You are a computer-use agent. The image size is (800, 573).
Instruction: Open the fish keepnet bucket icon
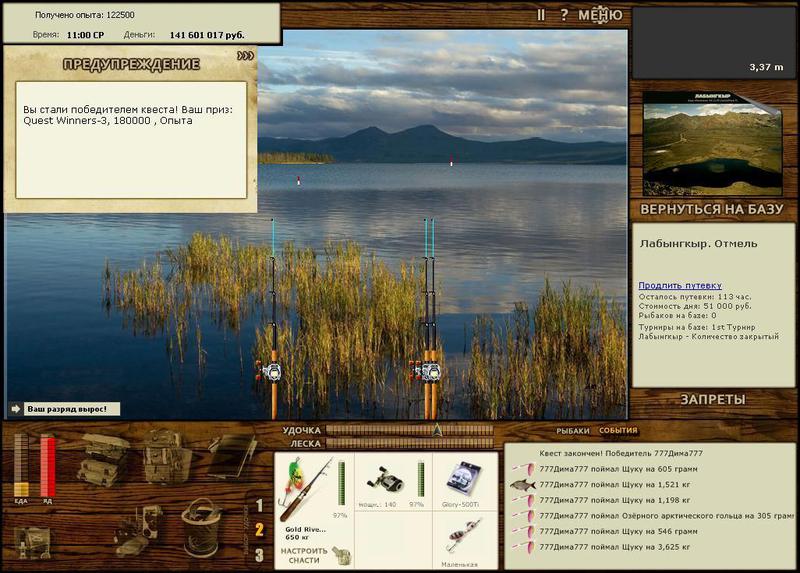point(201,528)
